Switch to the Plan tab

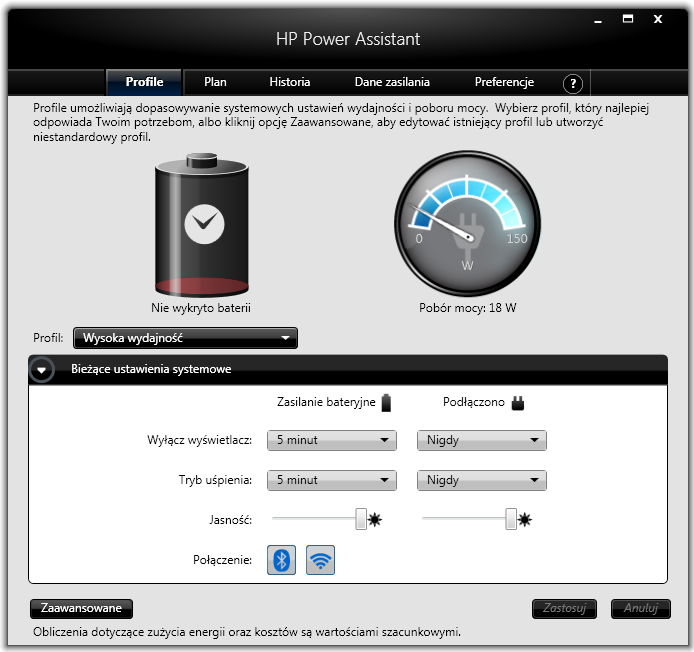[x=215, y=82]
